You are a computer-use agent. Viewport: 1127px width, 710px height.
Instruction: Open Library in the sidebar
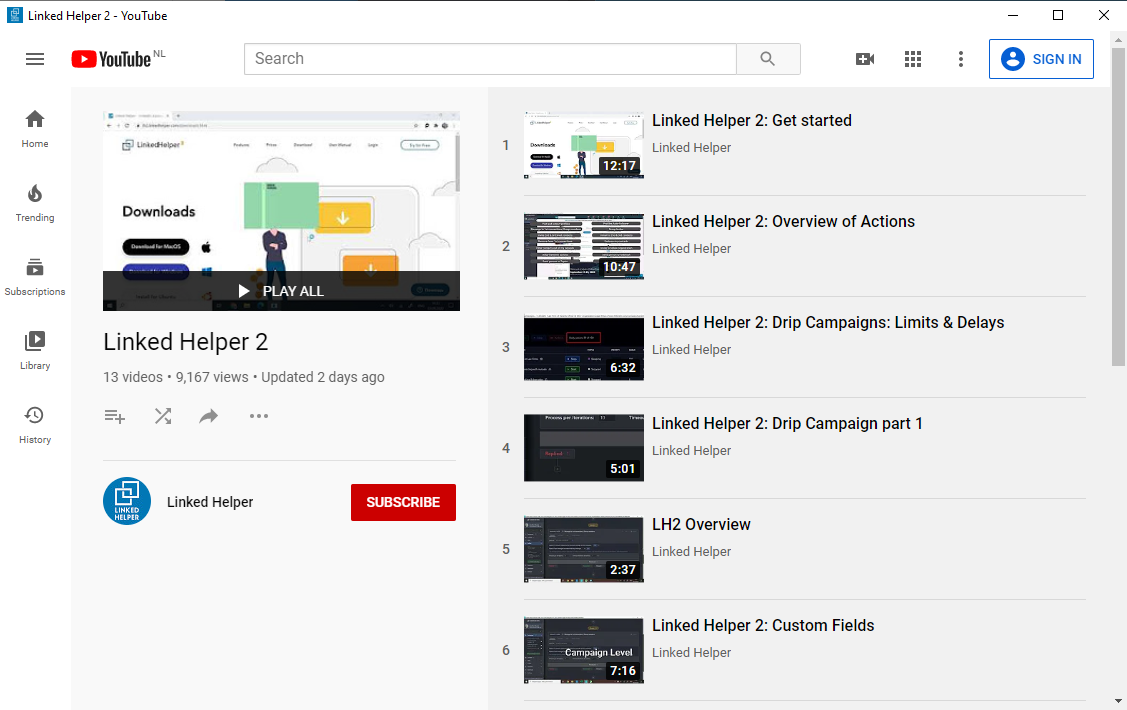[x=34, y=351]
